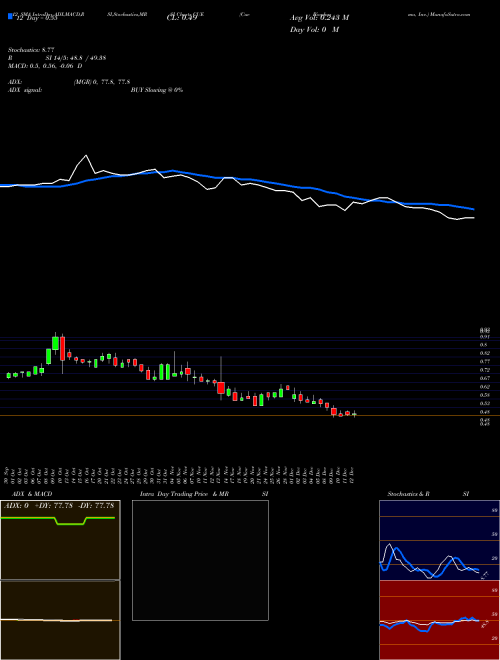Screen dimensions: 500x660
Task: Click the 0.62 price axis label
Action: tap(485, 386)
